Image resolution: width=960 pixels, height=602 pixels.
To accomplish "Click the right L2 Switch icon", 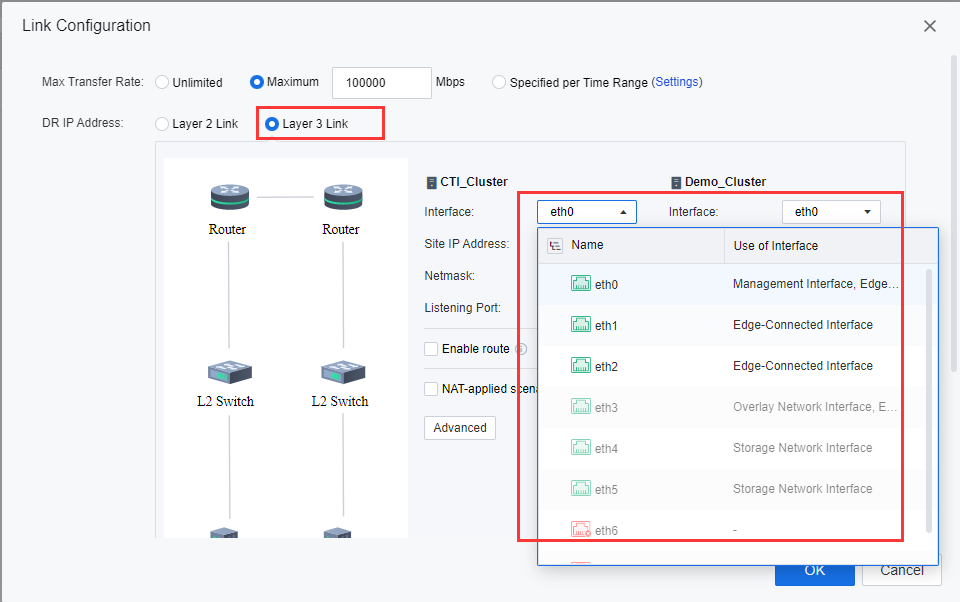I will (341, 372).
